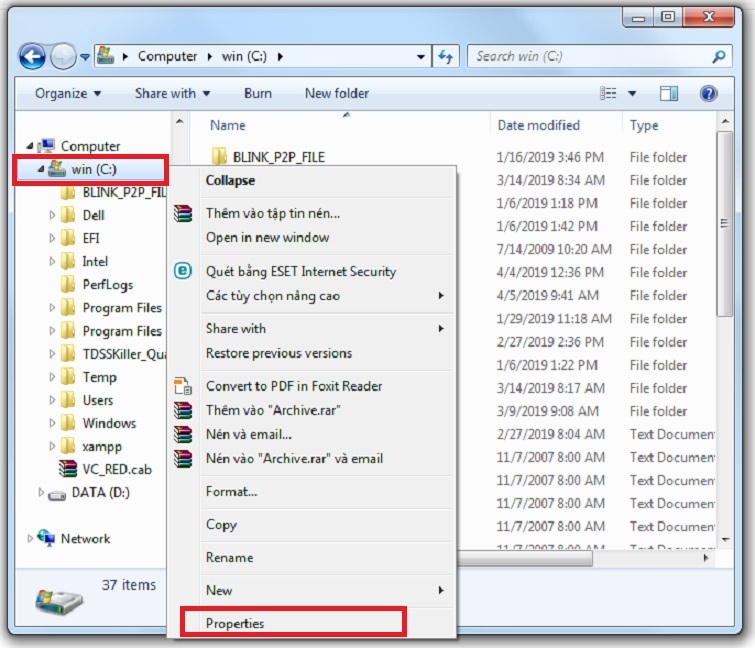This screenshot has height=648, width=755.
Task: Expand the Dell folder node
Action: pyautogui.click(x=52, y=215)
